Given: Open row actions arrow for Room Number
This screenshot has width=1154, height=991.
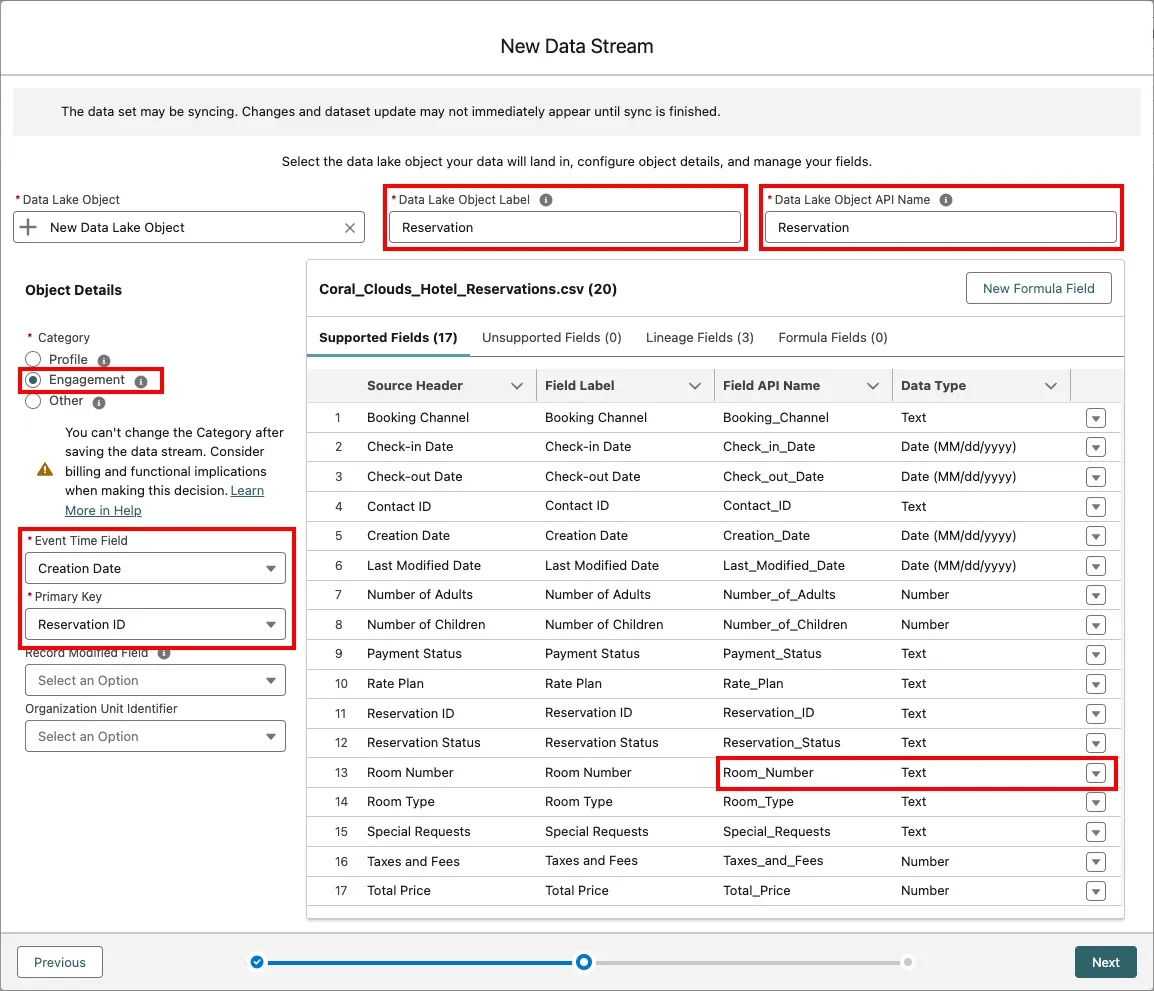Looking at the screenshot, I should coord(1096,773).
